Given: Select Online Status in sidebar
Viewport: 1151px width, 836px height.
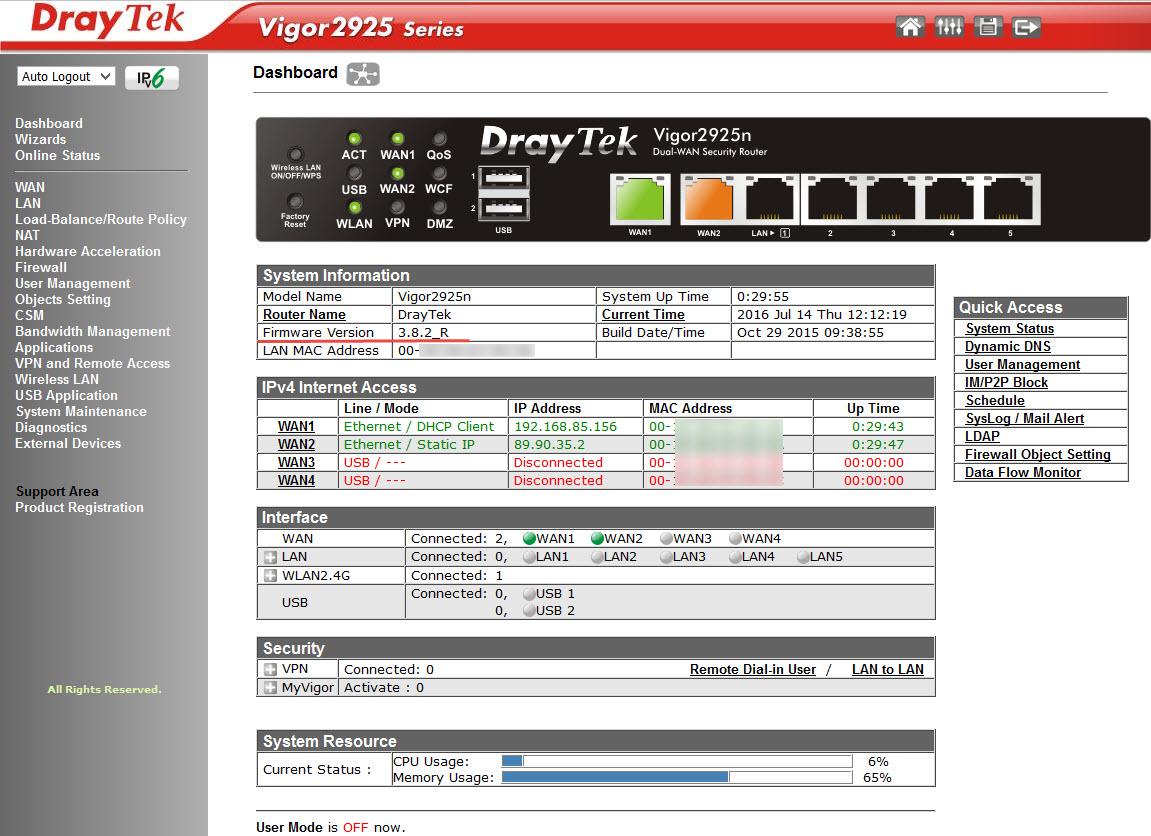Looking at the screenshot, I should (x=57, y=155).
